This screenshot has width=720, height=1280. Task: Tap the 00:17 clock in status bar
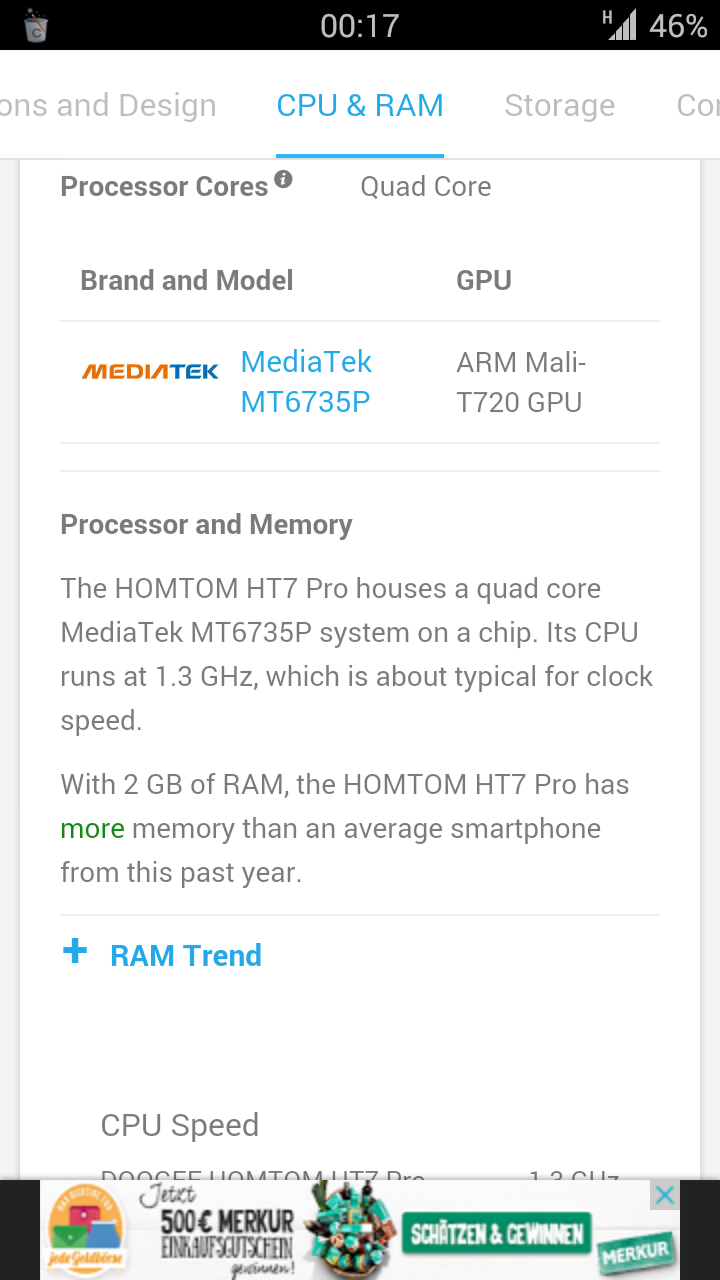click(360, 26)
